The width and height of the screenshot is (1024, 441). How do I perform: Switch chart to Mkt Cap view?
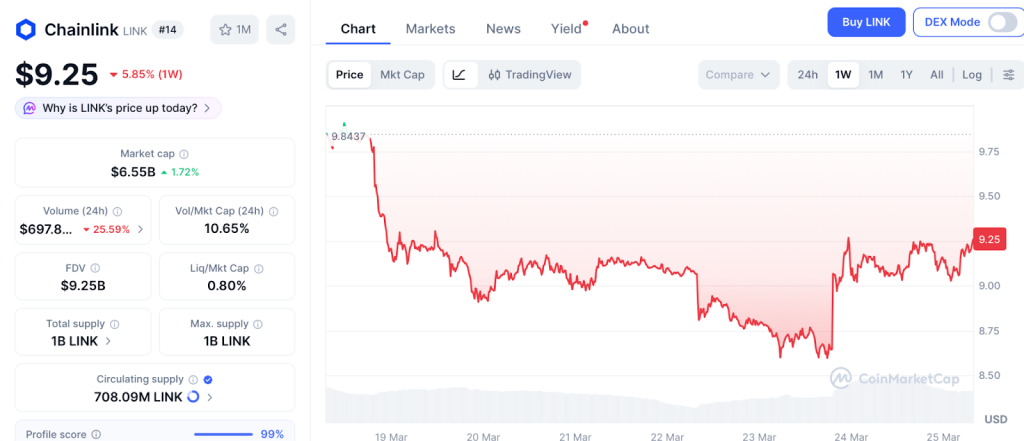[402, 75]
